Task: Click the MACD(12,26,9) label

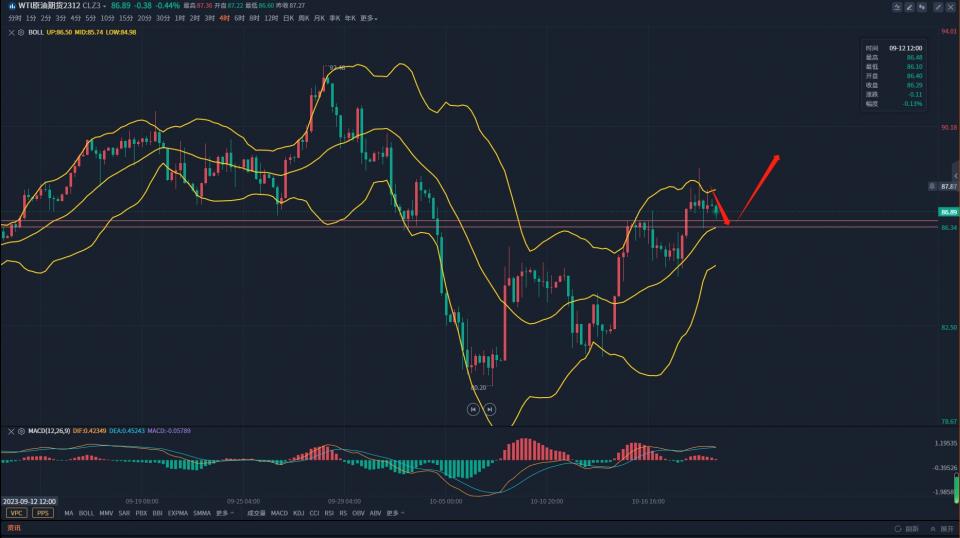Action: (49, 432)
